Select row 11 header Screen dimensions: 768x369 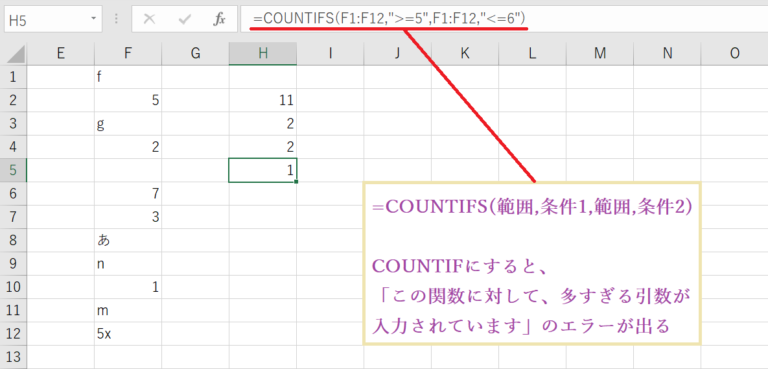point(13,311)
